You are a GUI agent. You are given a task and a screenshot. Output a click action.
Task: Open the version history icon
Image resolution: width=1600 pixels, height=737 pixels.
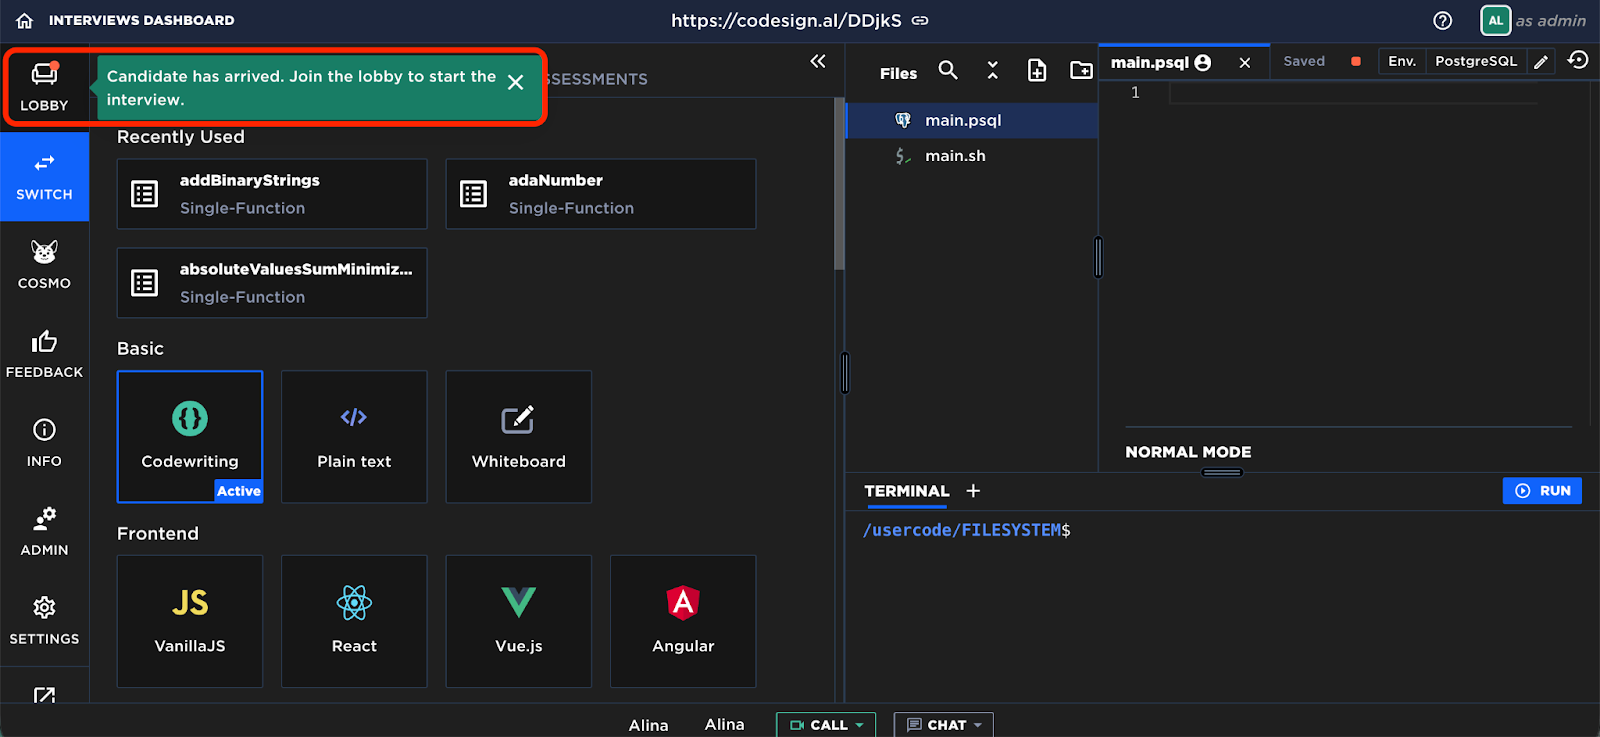[1578, 61]
